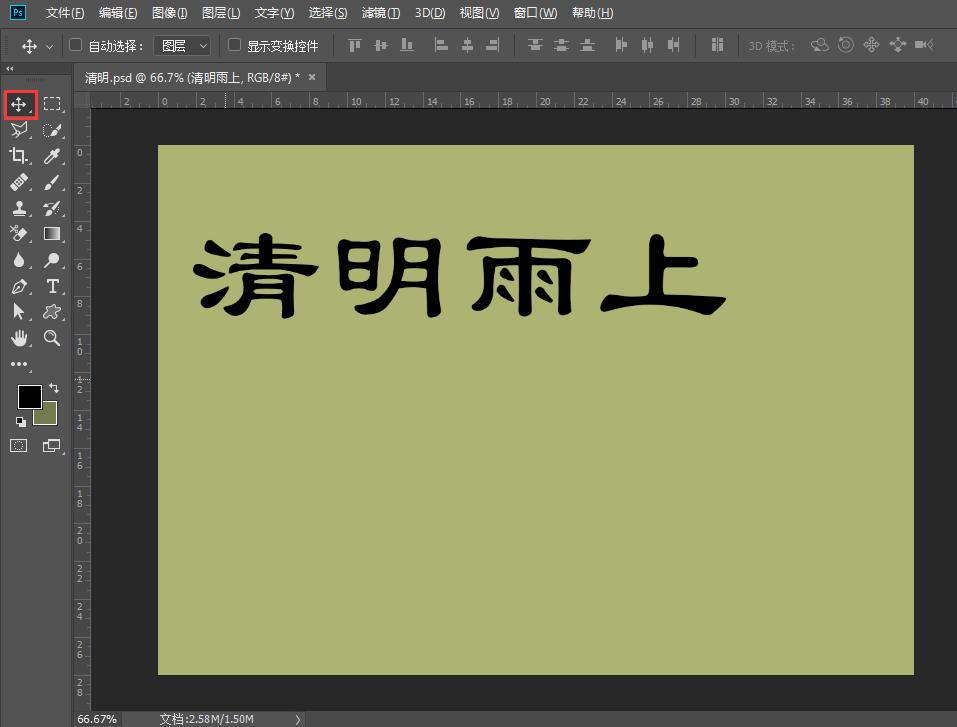The image size is (957, 727).
Task: Activate the Clone Stamp tool
Action: 20,207
